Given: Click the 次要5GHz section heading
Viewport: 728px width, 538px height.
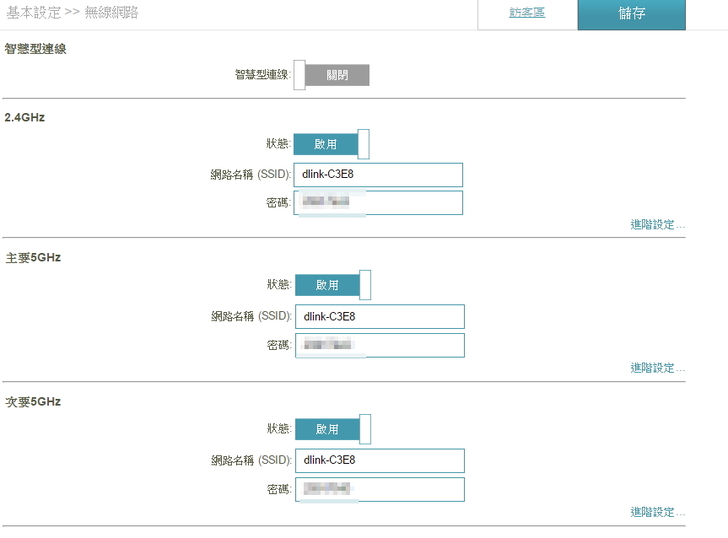Looking at the screenshot, I should 33,402.
